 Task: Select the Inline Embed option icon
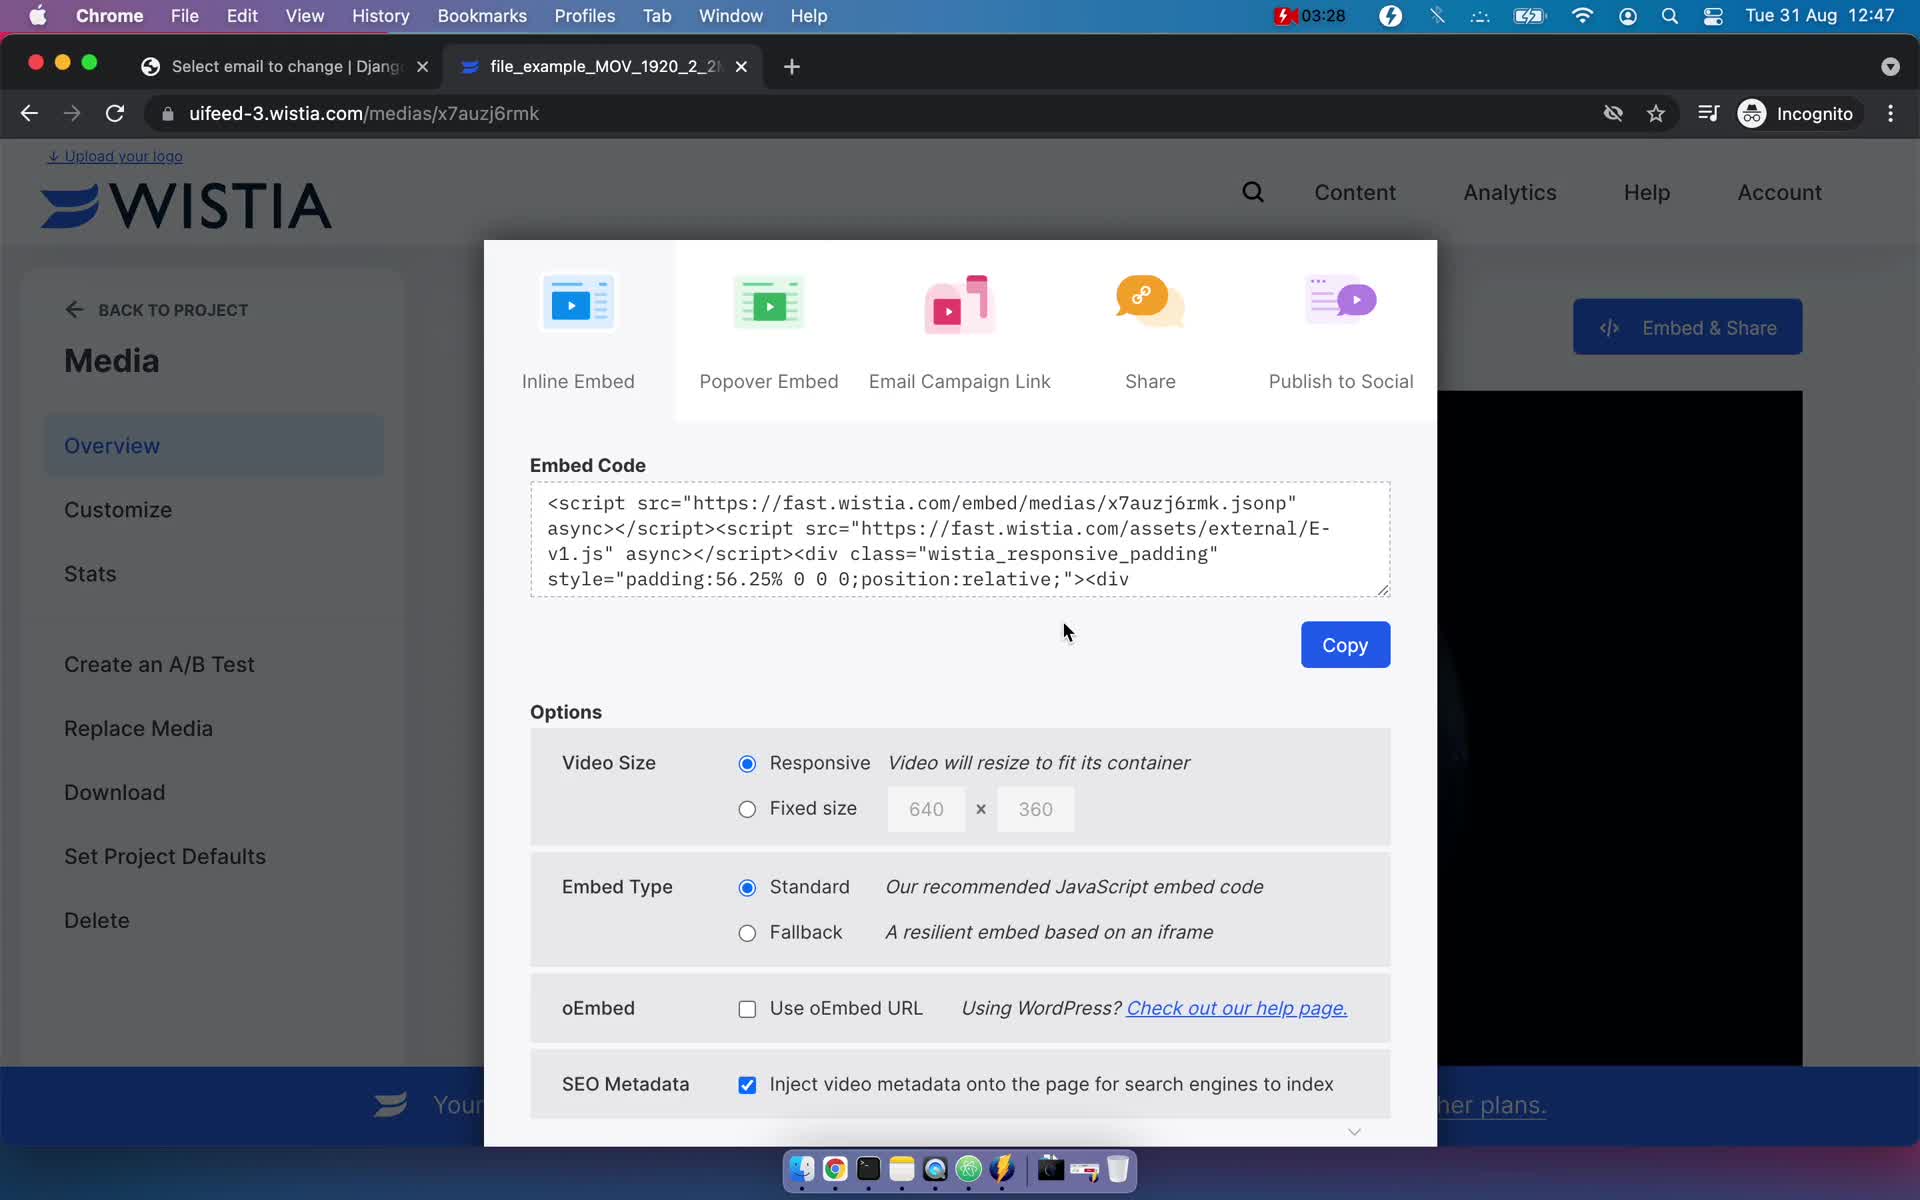click(x=578, y=302)
